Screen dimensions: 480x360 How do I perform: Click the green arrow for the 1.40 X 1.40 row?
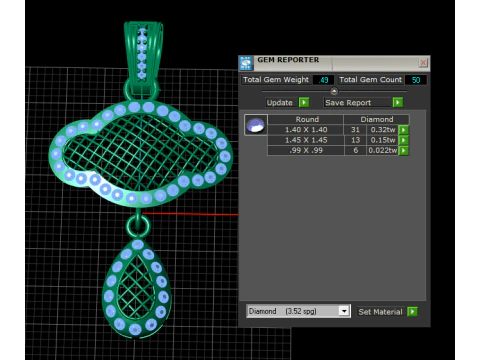click(x=403, y=130)
